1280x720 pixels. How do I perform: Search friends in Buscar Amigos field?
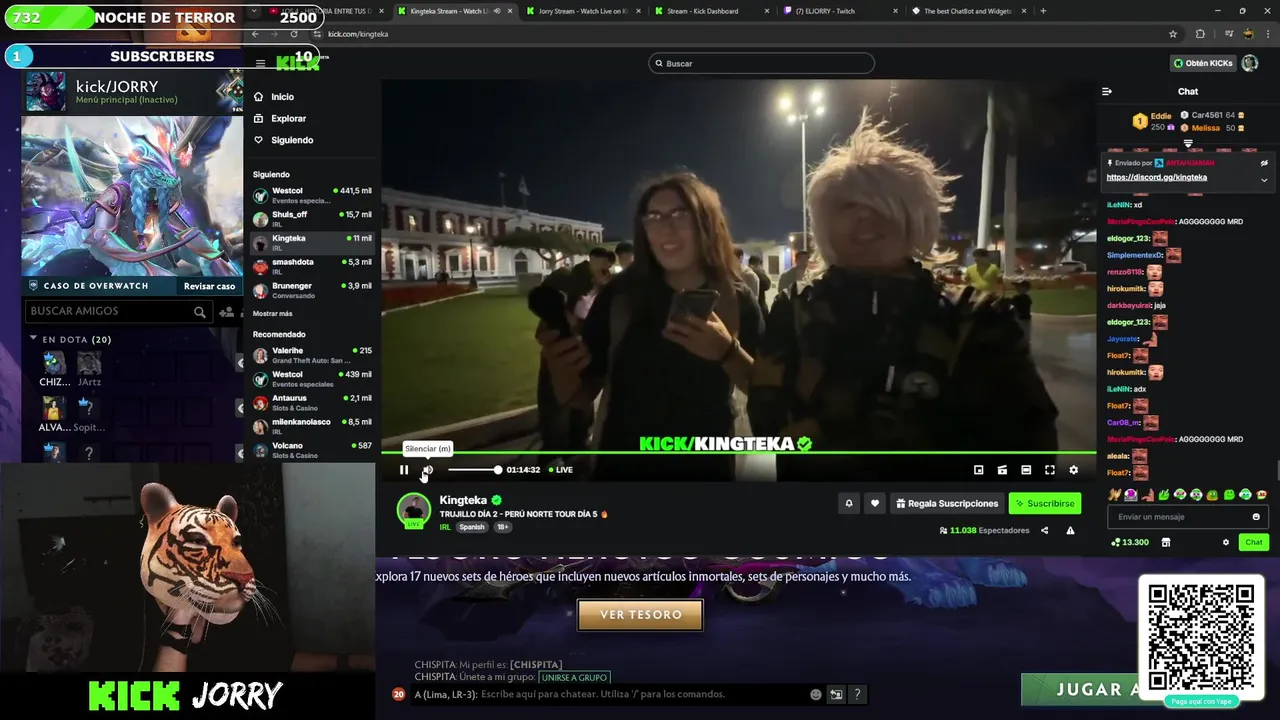point(117,311)
